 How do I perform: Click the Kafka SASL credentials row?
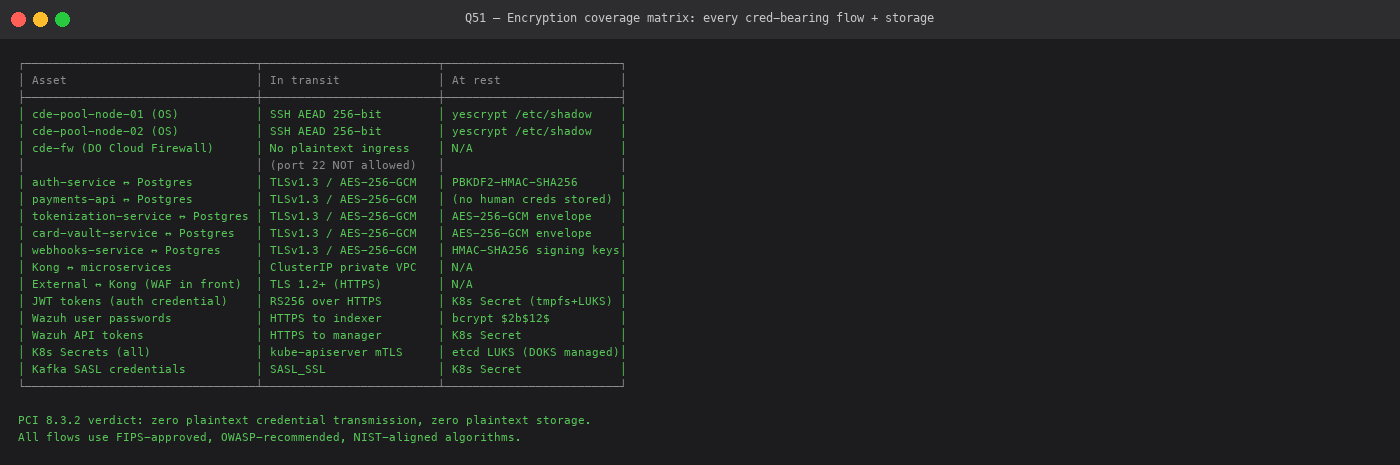click(321, 369)
